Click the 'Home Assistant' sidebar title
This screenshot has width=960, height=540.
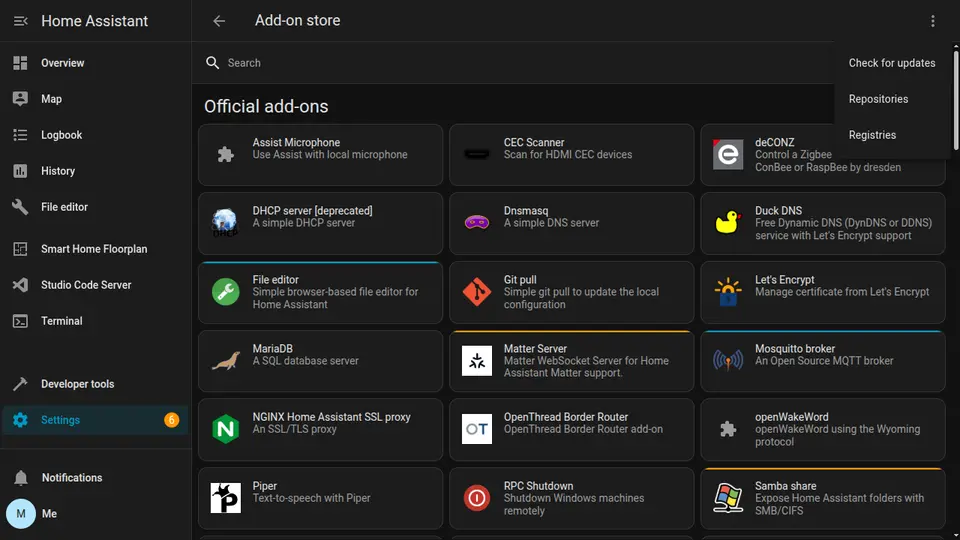[x=94, y=21]
